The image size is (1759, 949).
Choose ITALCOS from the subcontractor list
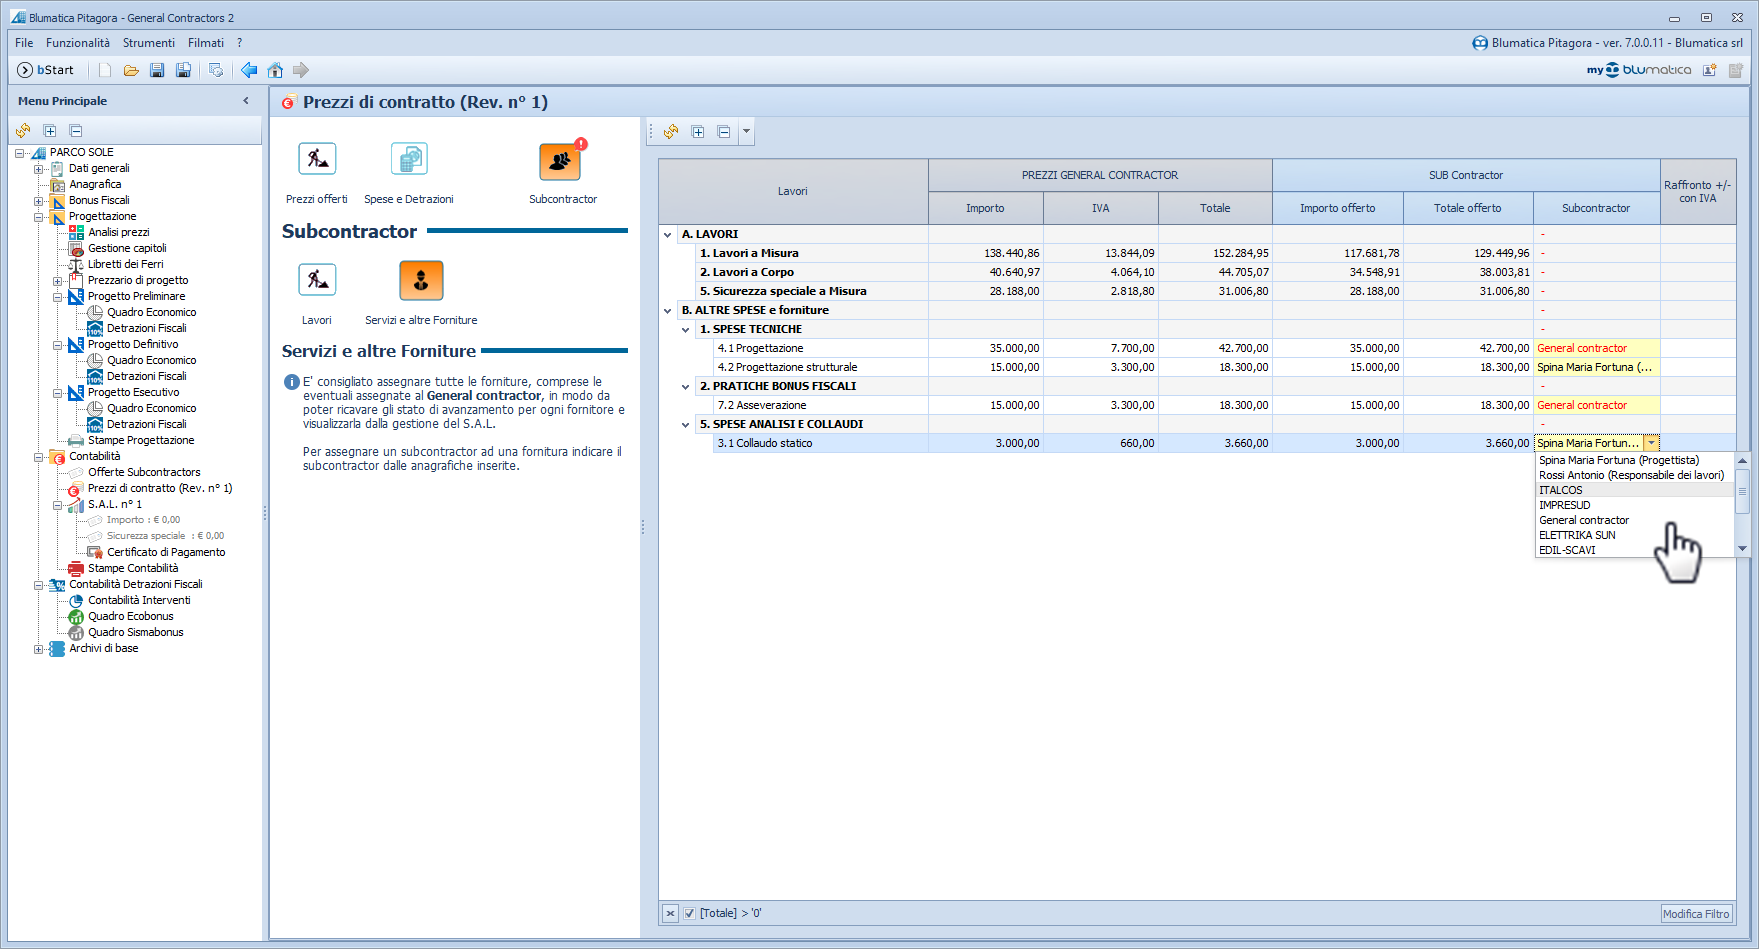click(x=1561, y=490)
